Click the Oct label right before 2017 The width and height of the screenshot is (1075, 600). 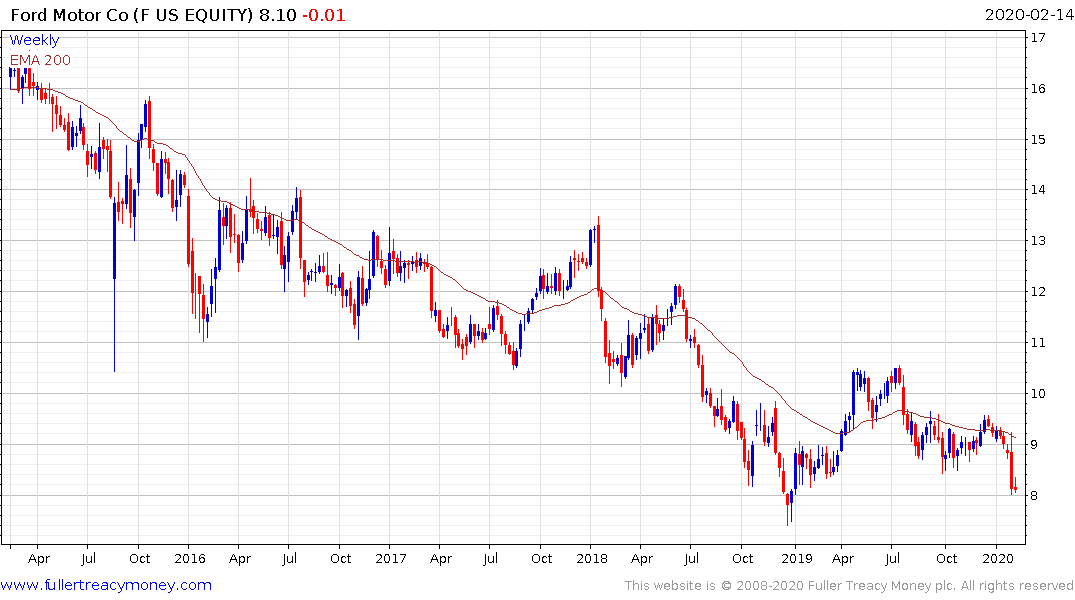click(340, 558)
